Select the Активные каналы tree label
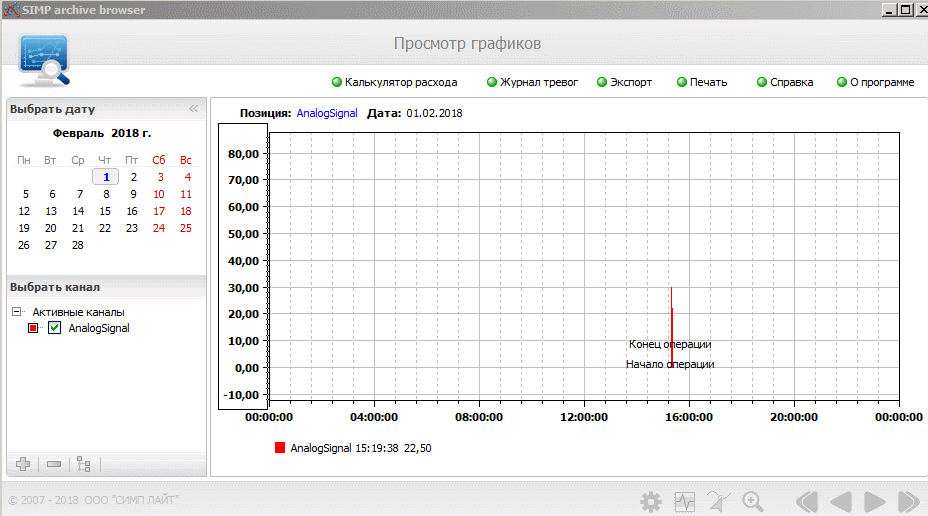 click(x=78, y=312)
